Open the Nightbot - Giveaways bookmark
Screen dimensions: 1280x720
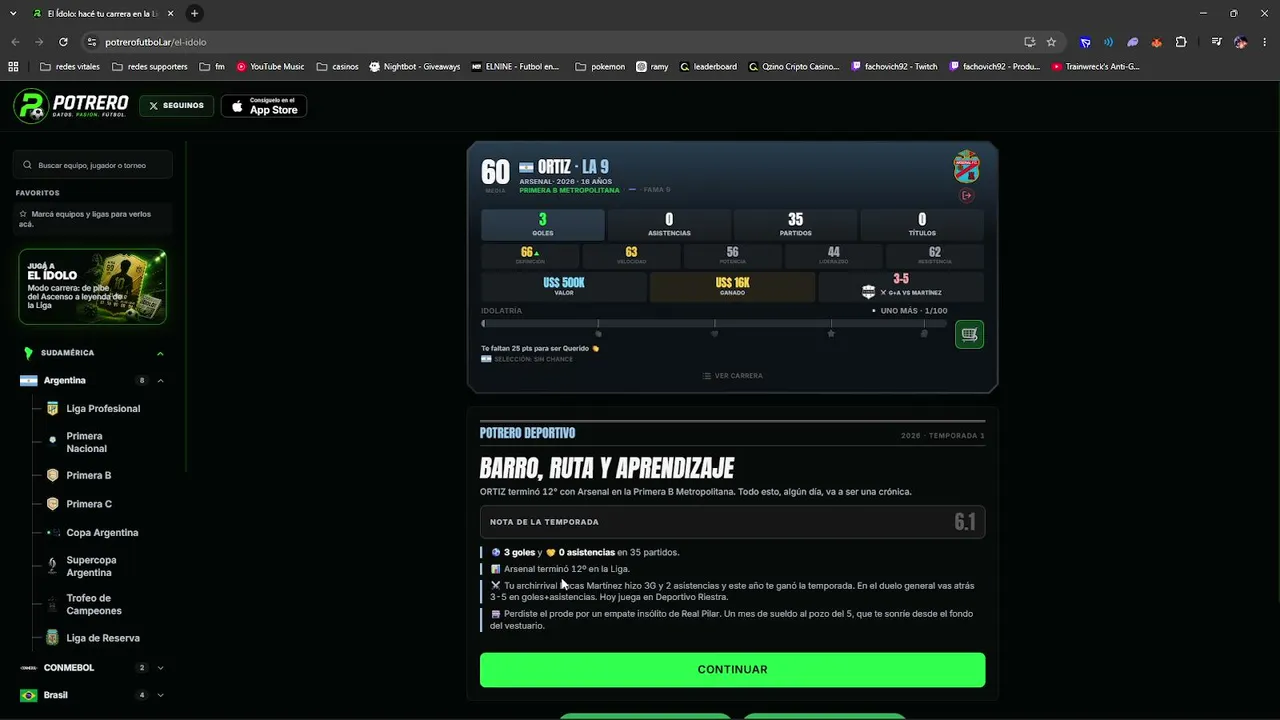coord(415,67)
